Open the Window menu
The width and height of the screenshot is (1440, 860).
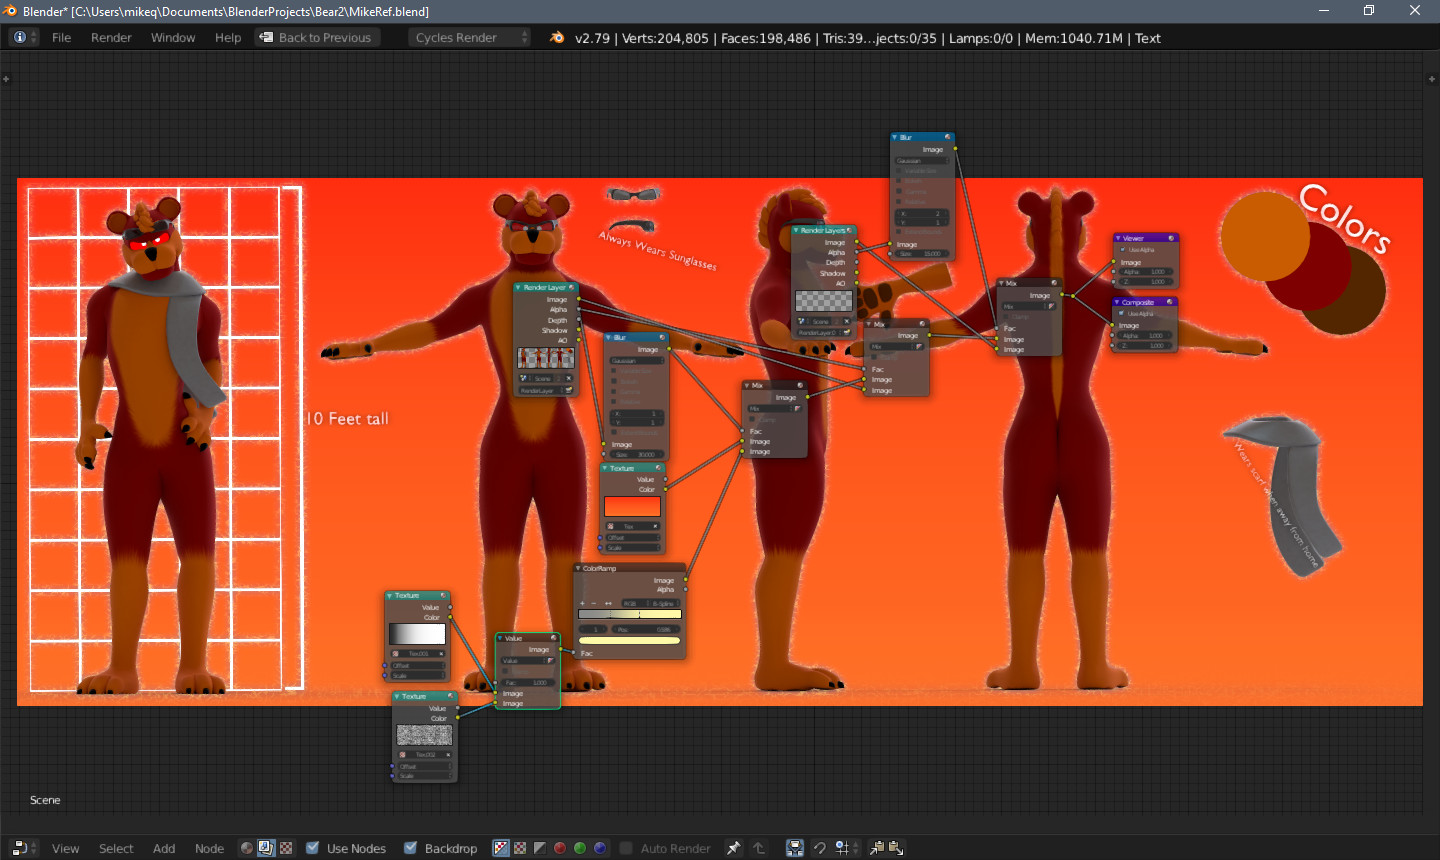pos(173,37)
